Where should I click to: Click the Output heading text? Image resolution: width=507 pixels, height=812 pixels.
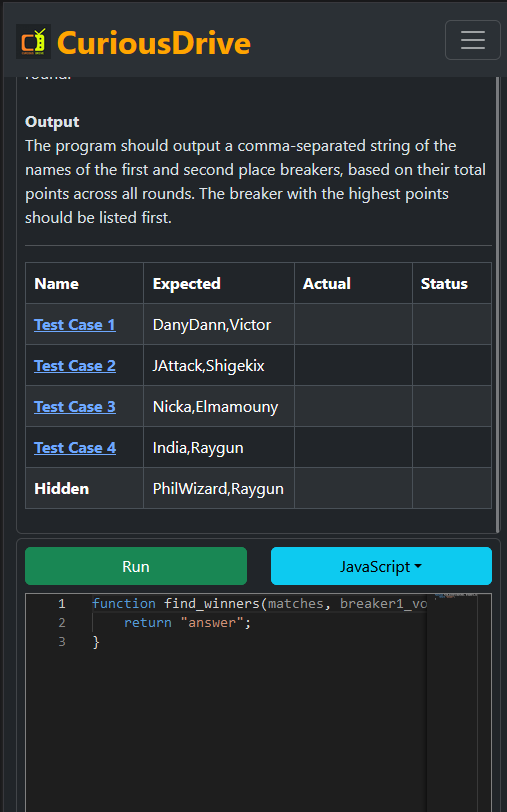[52, 122]
